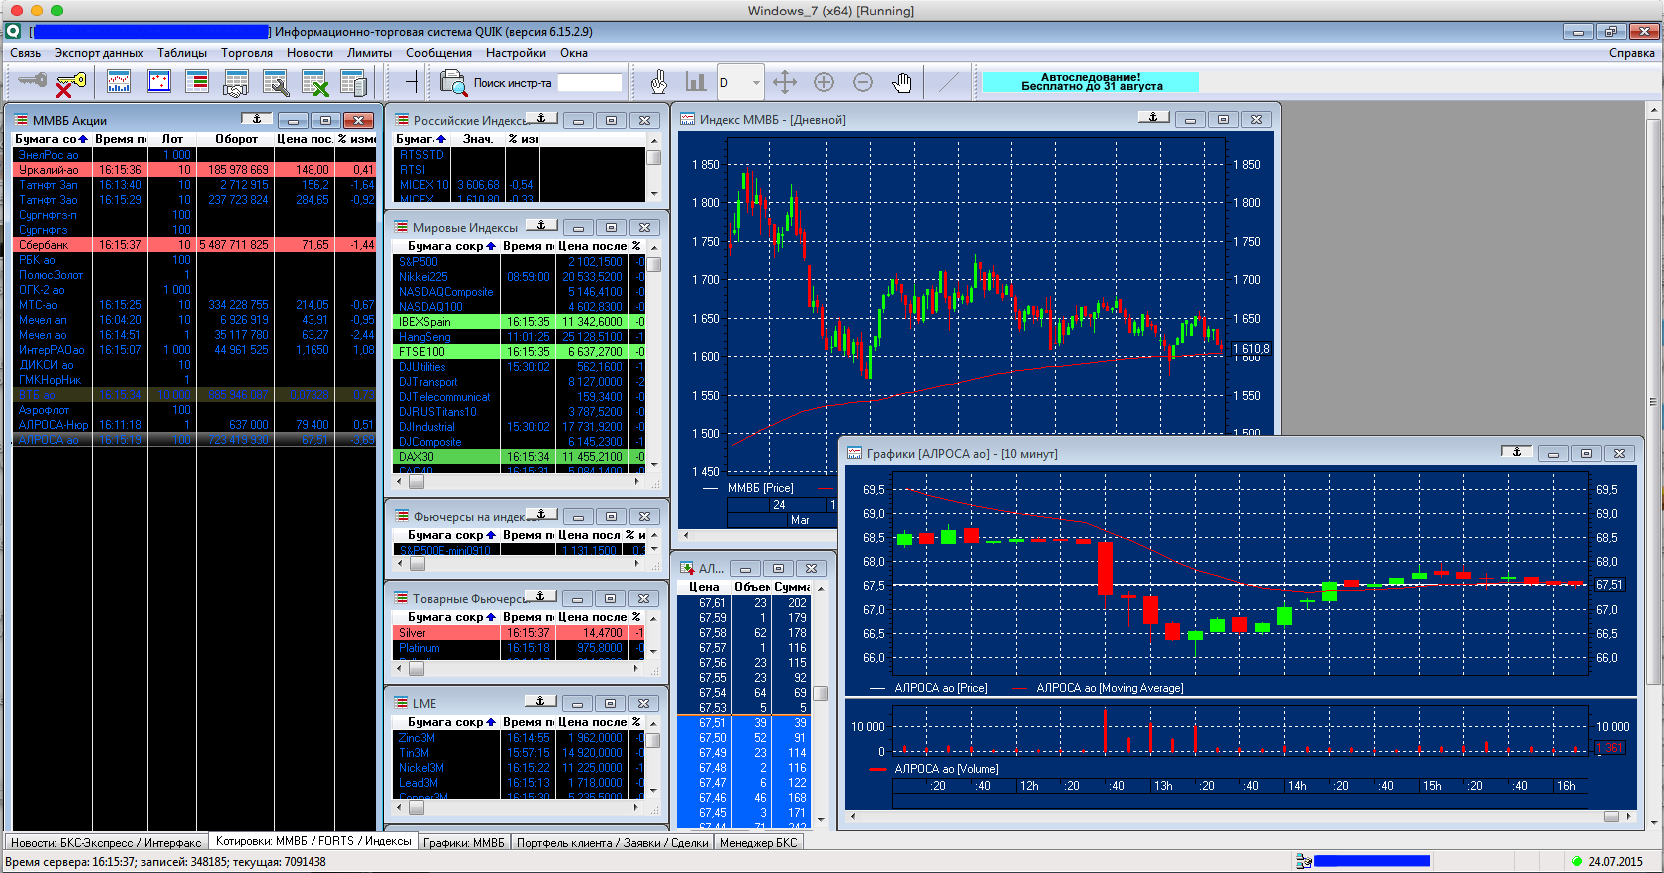
Task: Select the Уралкалий-ао row in ММВБ Акции
Action: pyautogui.click(x=194, y=170)
